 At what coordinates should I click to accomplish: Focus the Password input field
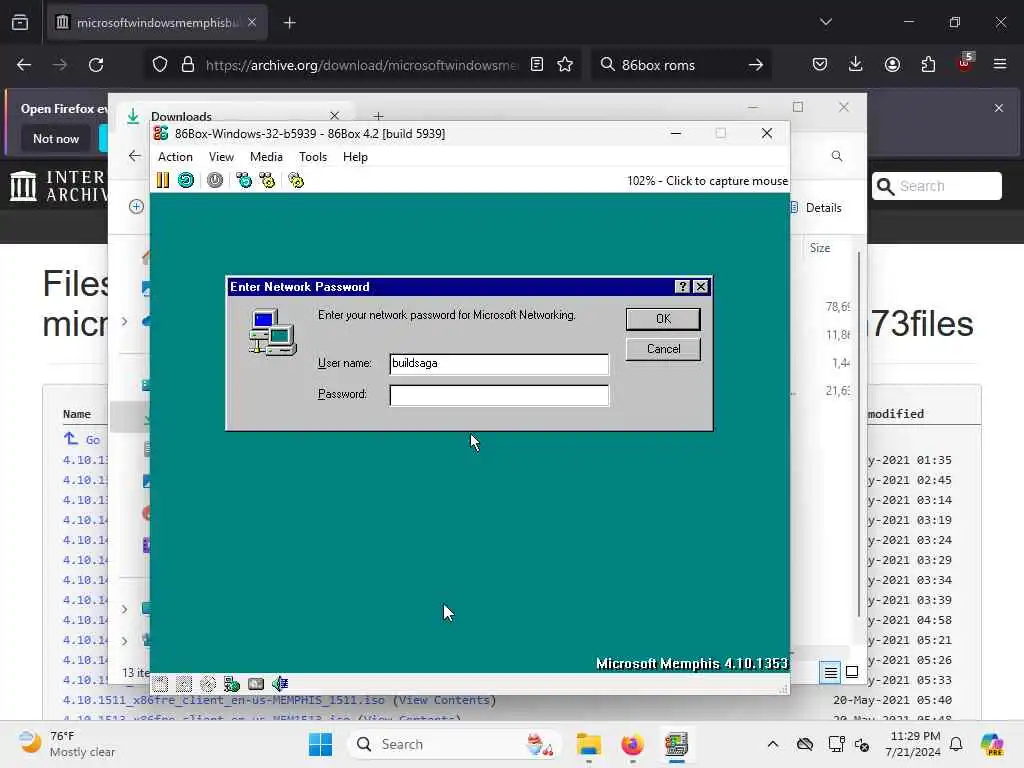click(499, 395)
